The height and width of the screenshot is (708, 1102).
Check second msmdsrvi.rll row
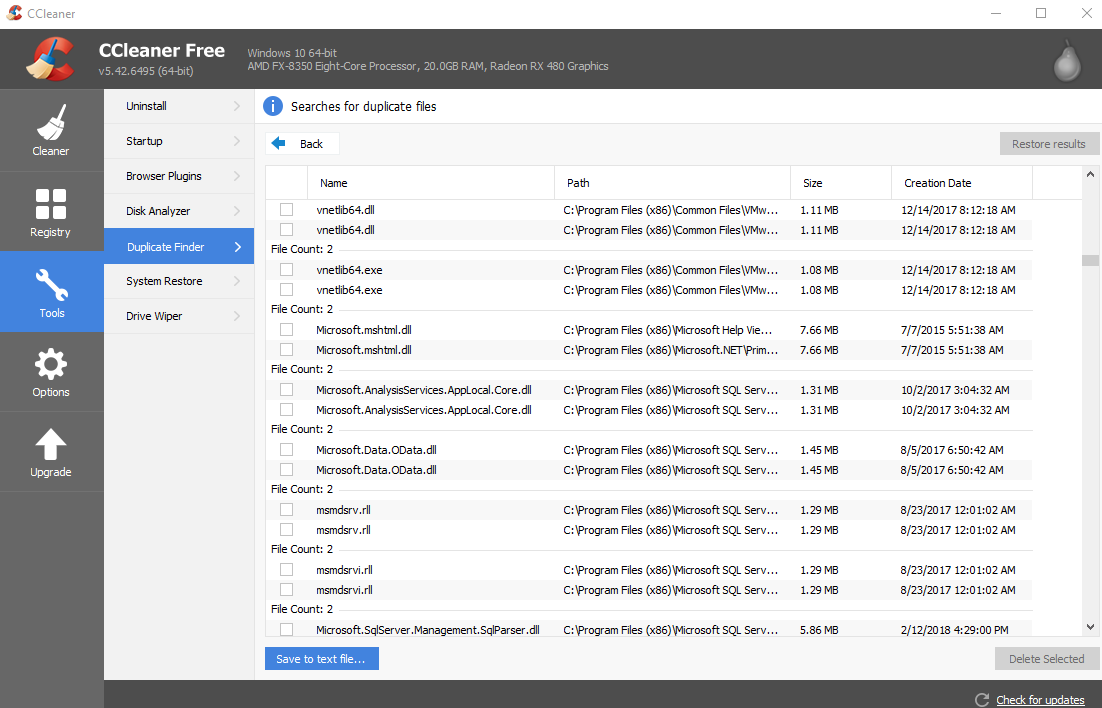coord(286,589)
